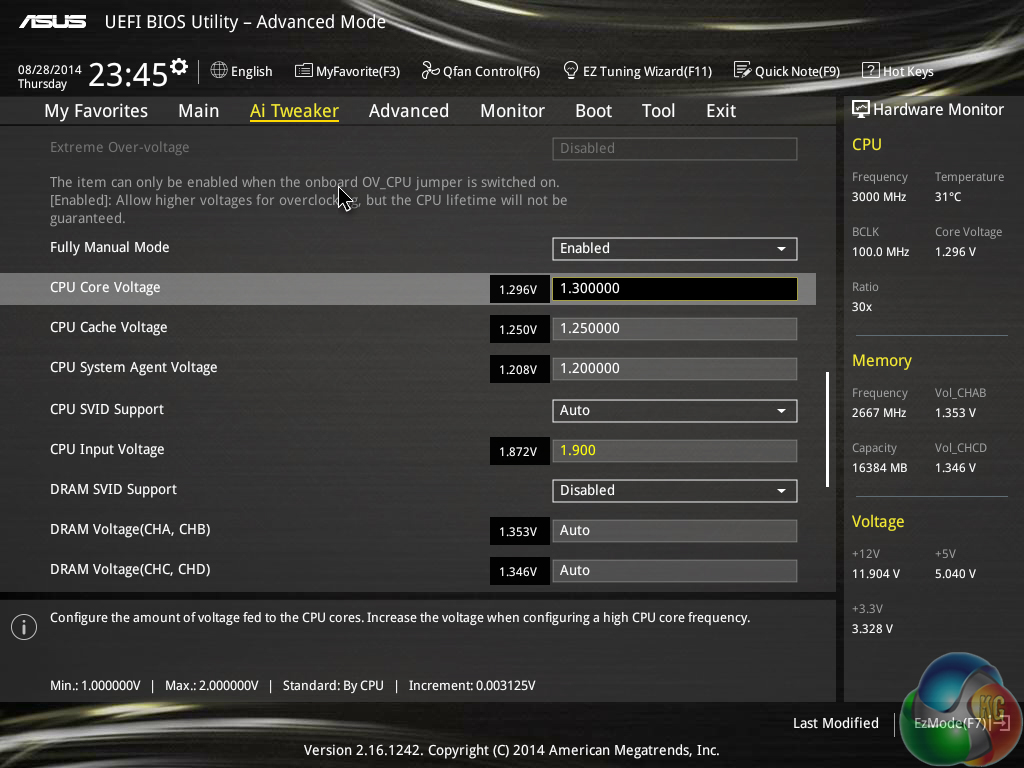The width and height of the screenshot is (1024, 768).
Task: Open Qfan Control fan icon
Action: (x=430, y=71)
